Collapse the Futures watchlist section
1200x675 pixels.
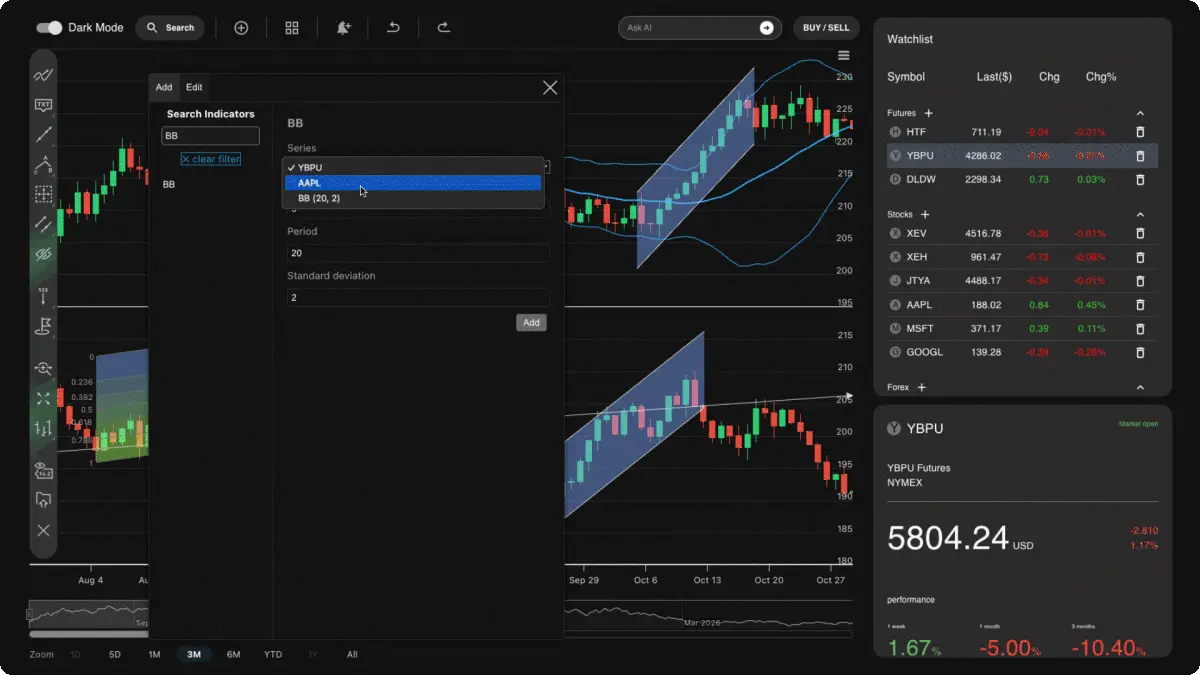(1140, 114)
